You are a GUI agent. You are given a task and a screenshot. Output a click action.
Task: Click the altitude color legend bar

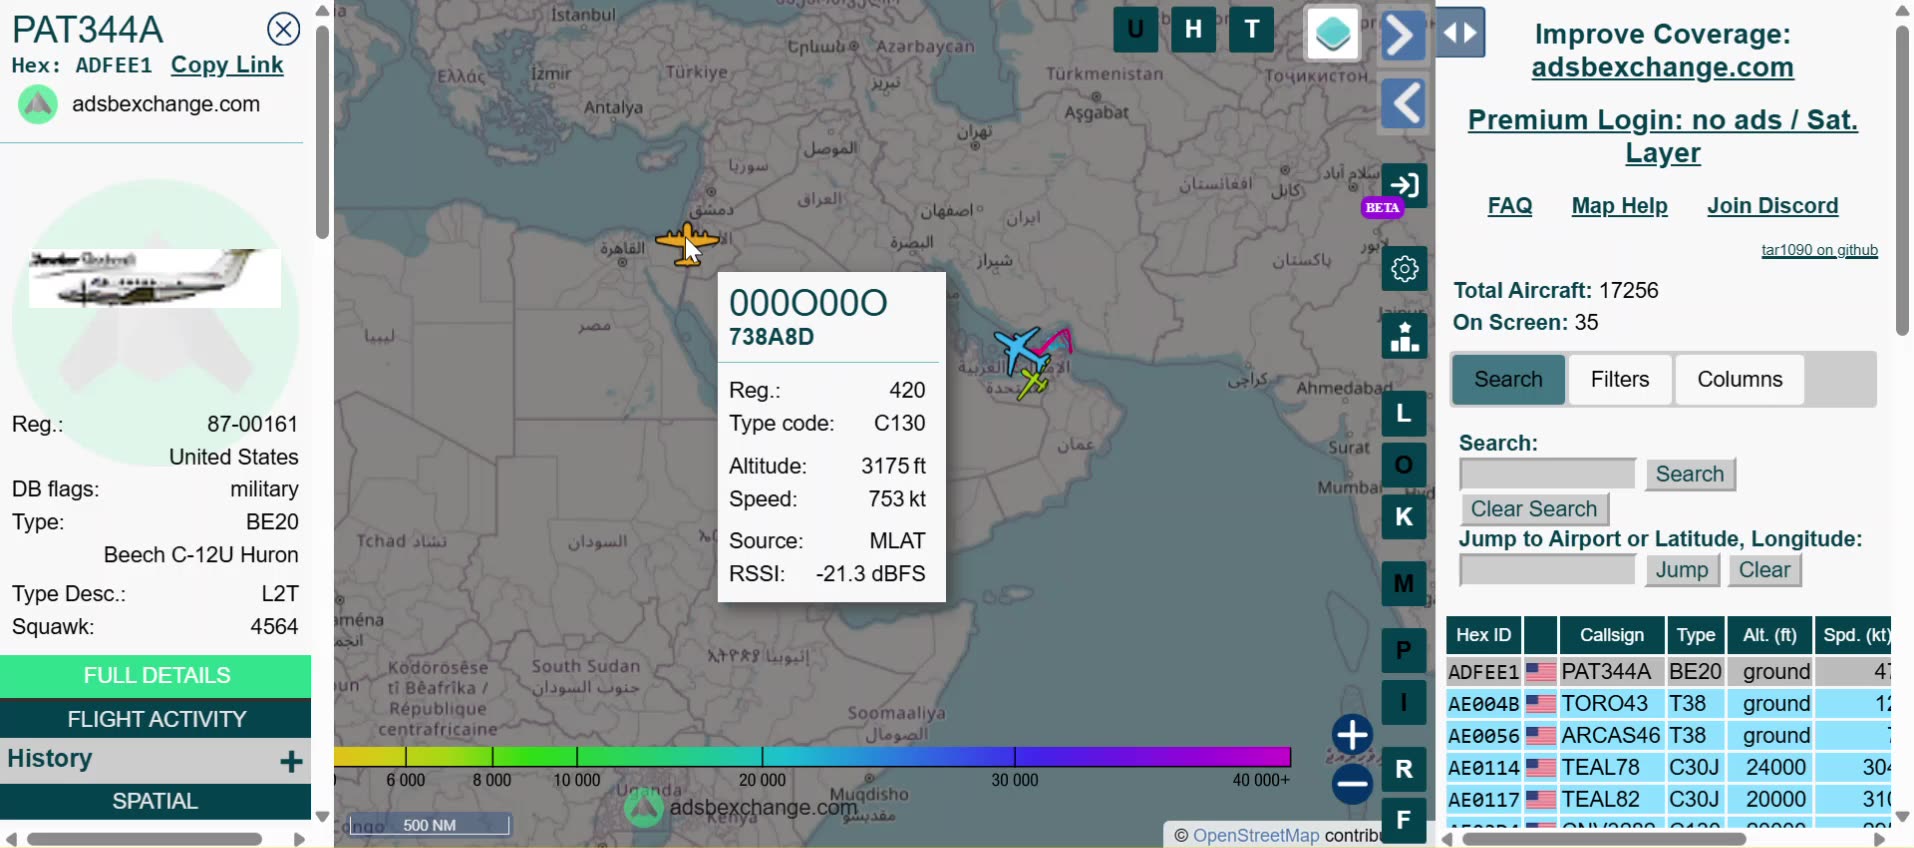(x=812, y=756)
